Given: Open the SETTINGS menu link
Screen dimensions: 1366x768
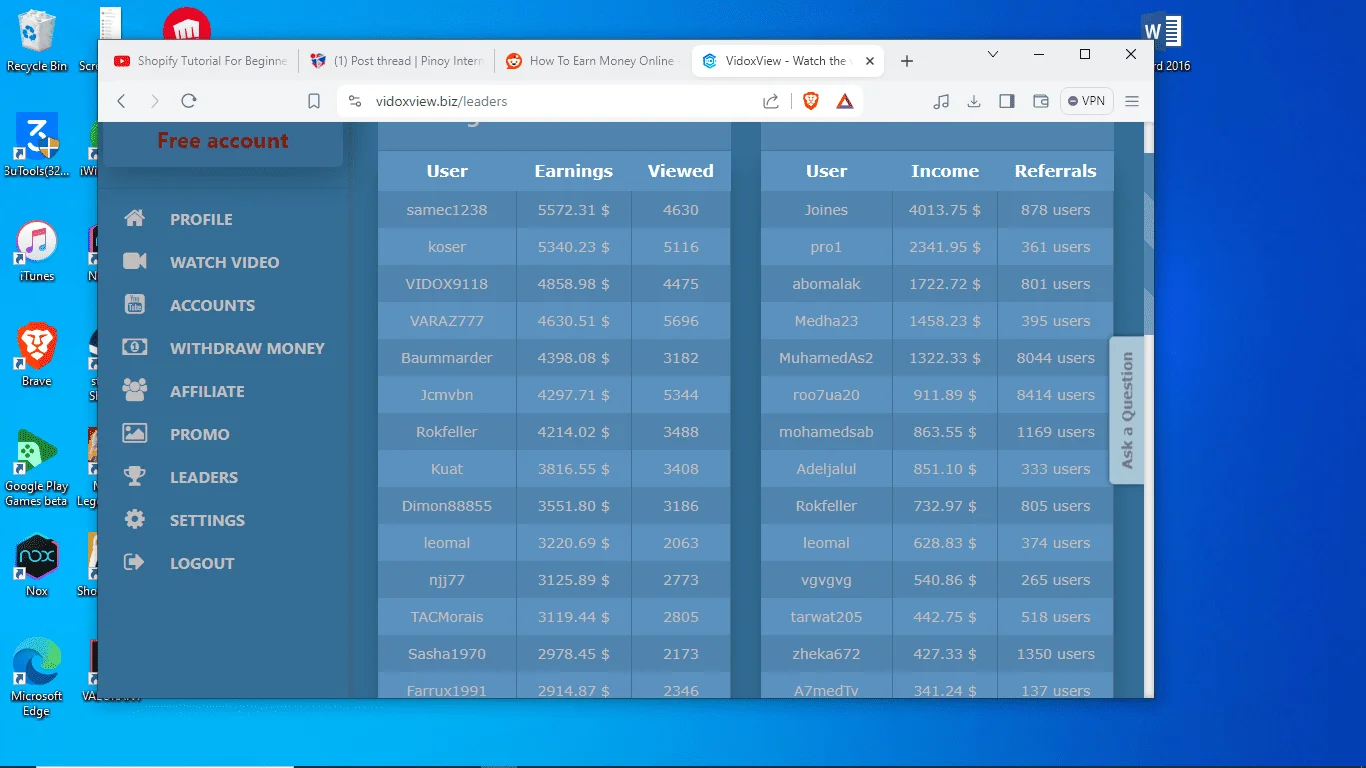Looking at the screenshot, I should (207, 521).
